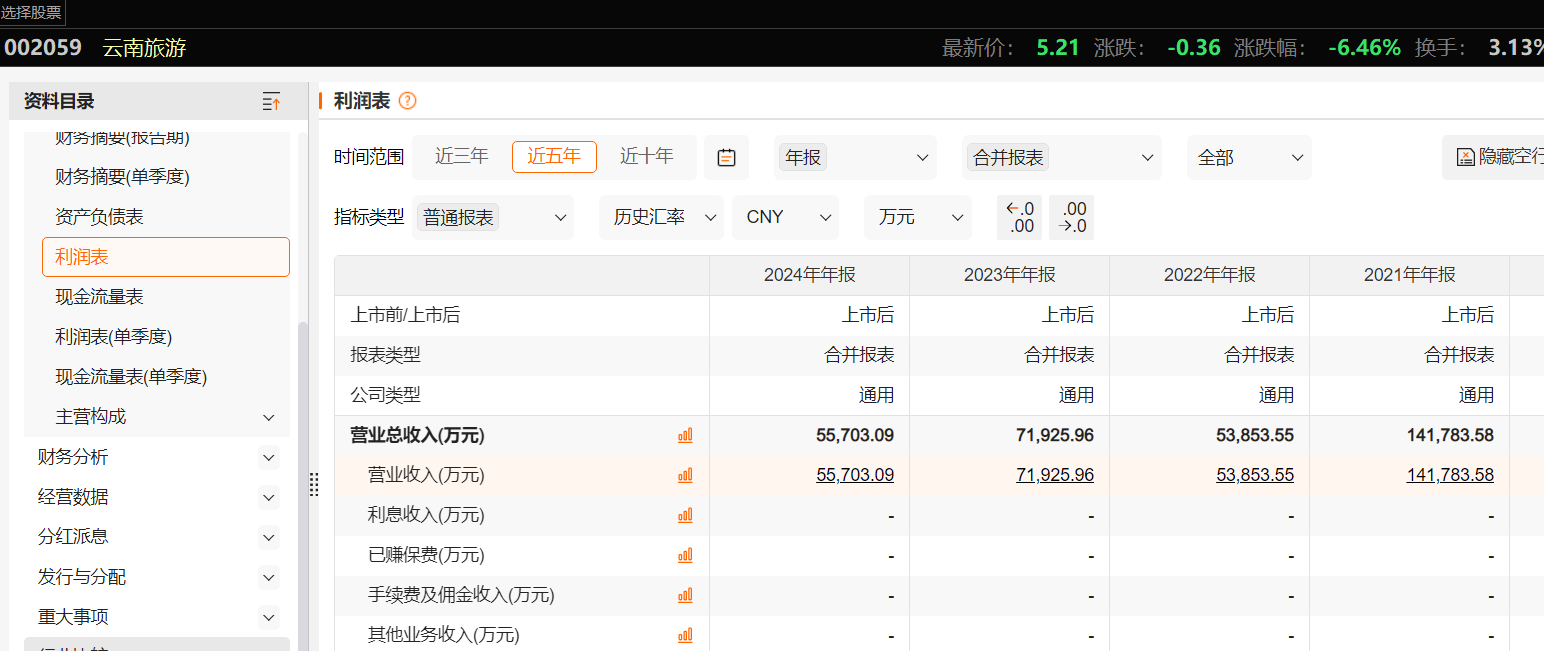Click the change percentage -6.46%

[1364, 47]
